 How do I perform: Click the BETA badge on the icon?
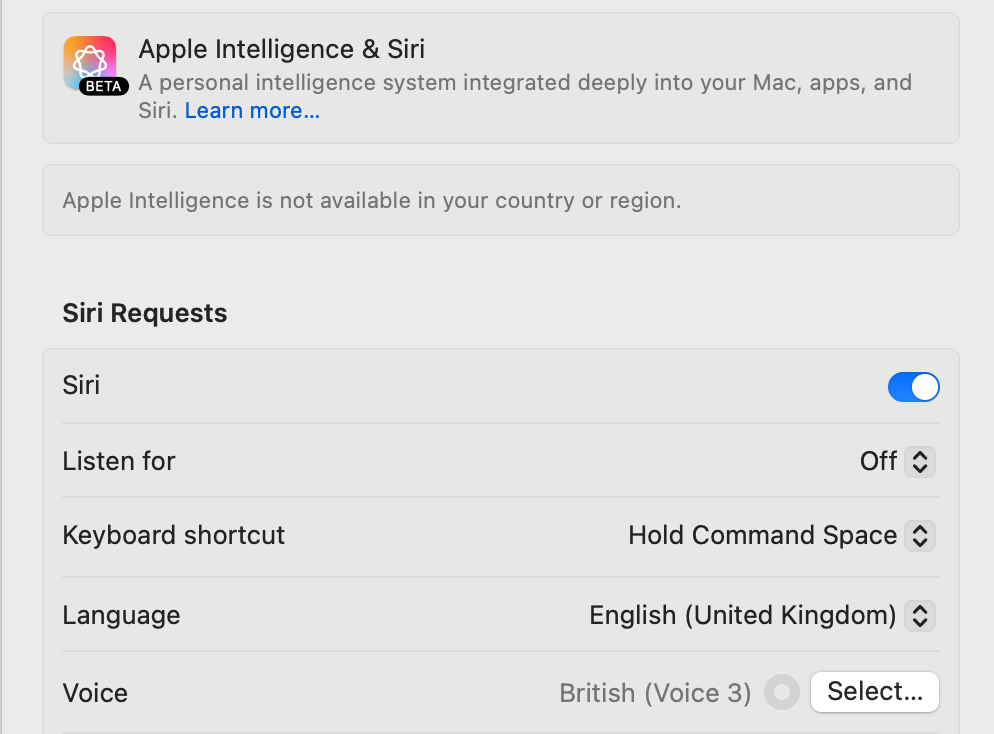[x=103, y=86]
